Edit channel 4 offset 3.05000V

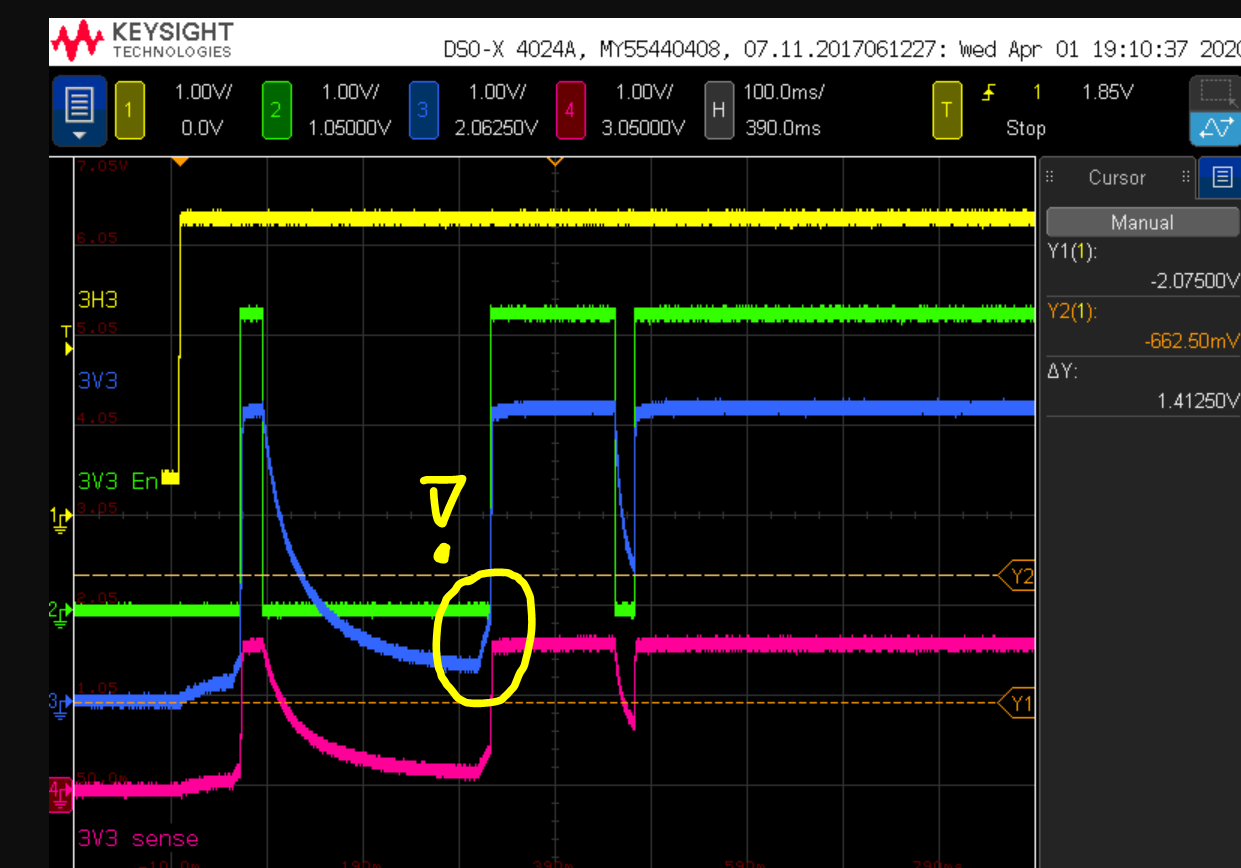click(641, 128)
